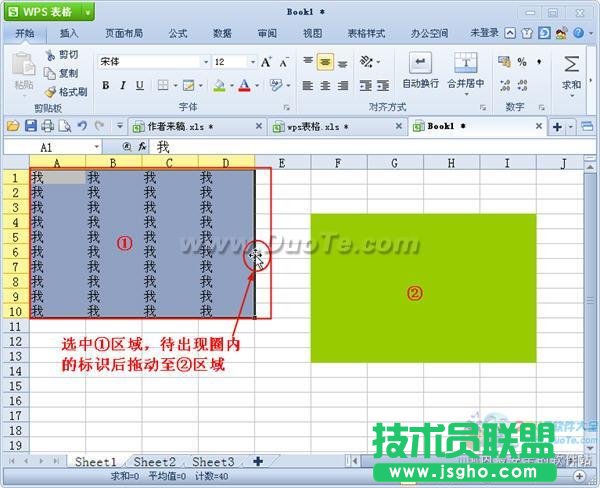This screenshot has width=600, height=488.
Task: Open the font name dropdown (宋体)
Action: [x=206, y=62]
